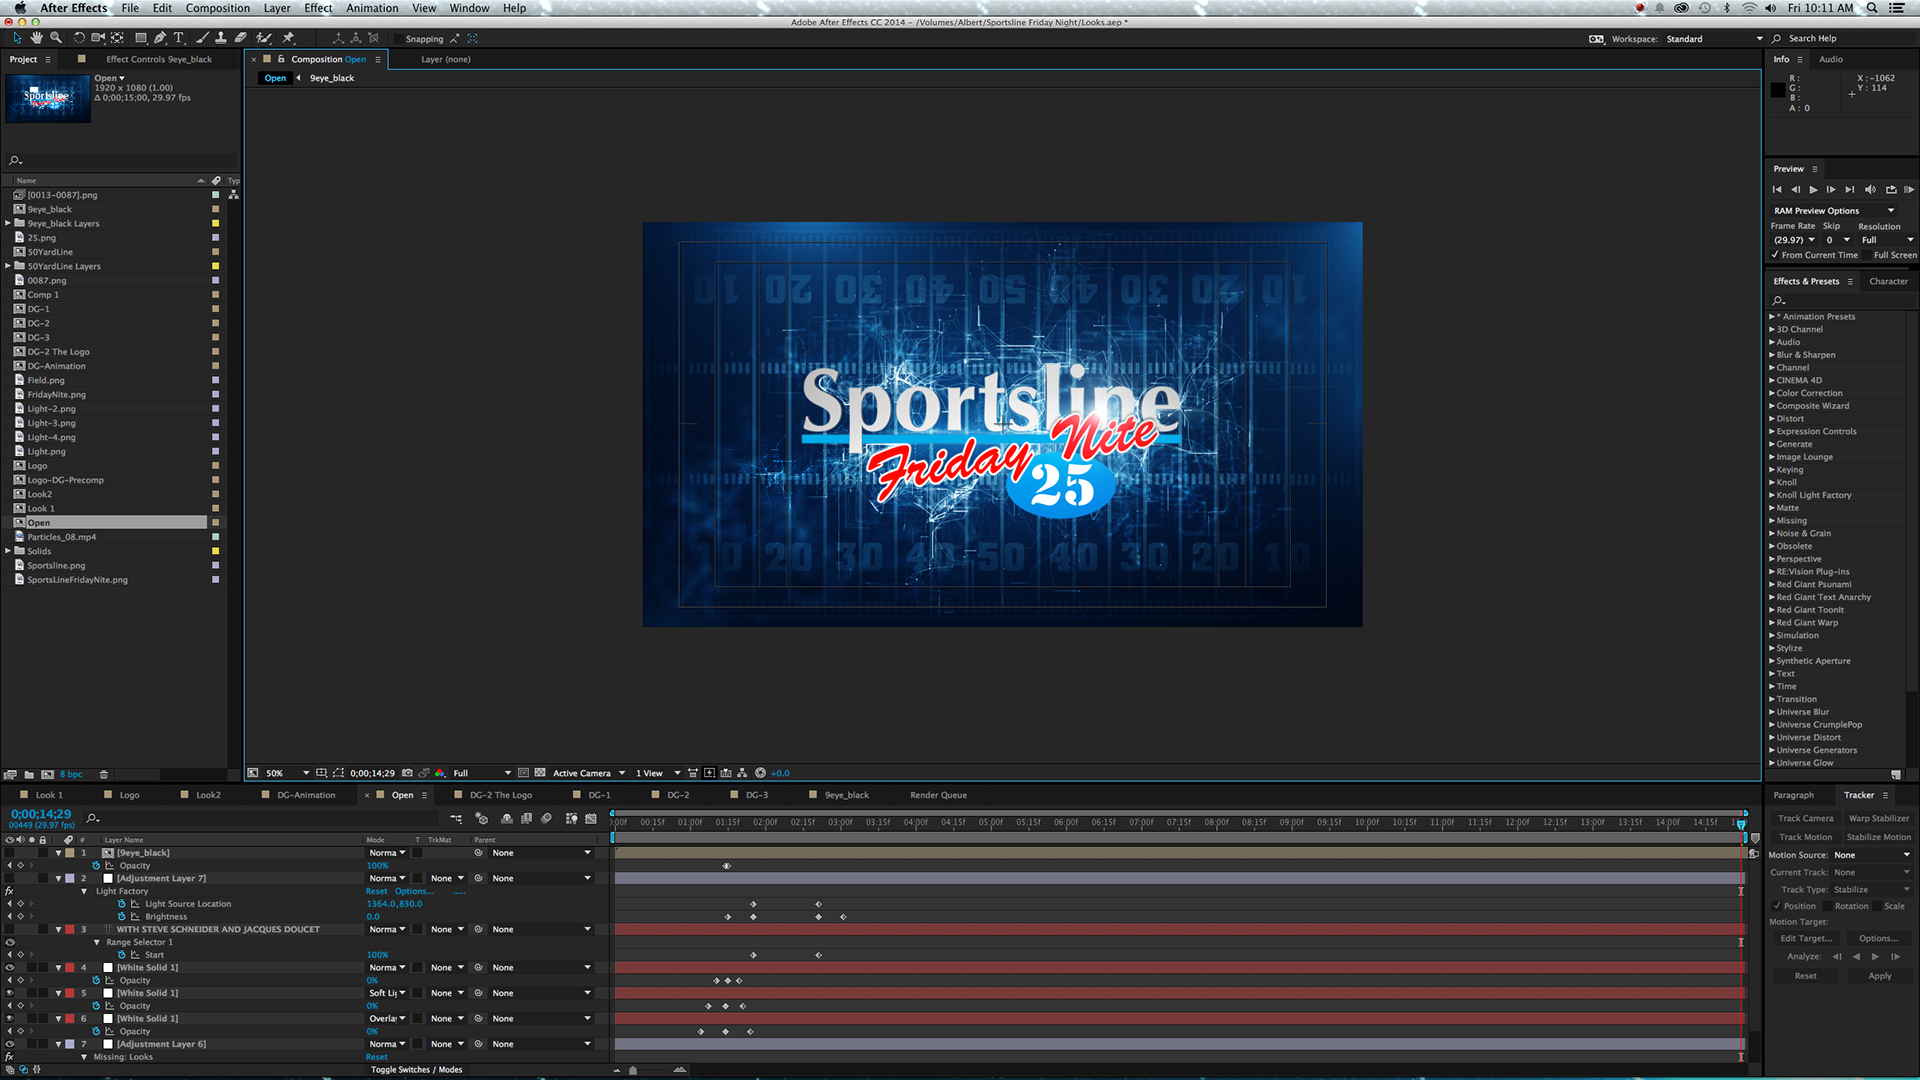Image resolution: width=1920 pixels, height=1080 pixels.
Task: Enable the Snapping checkbox
Action: [x=399, y=39]
